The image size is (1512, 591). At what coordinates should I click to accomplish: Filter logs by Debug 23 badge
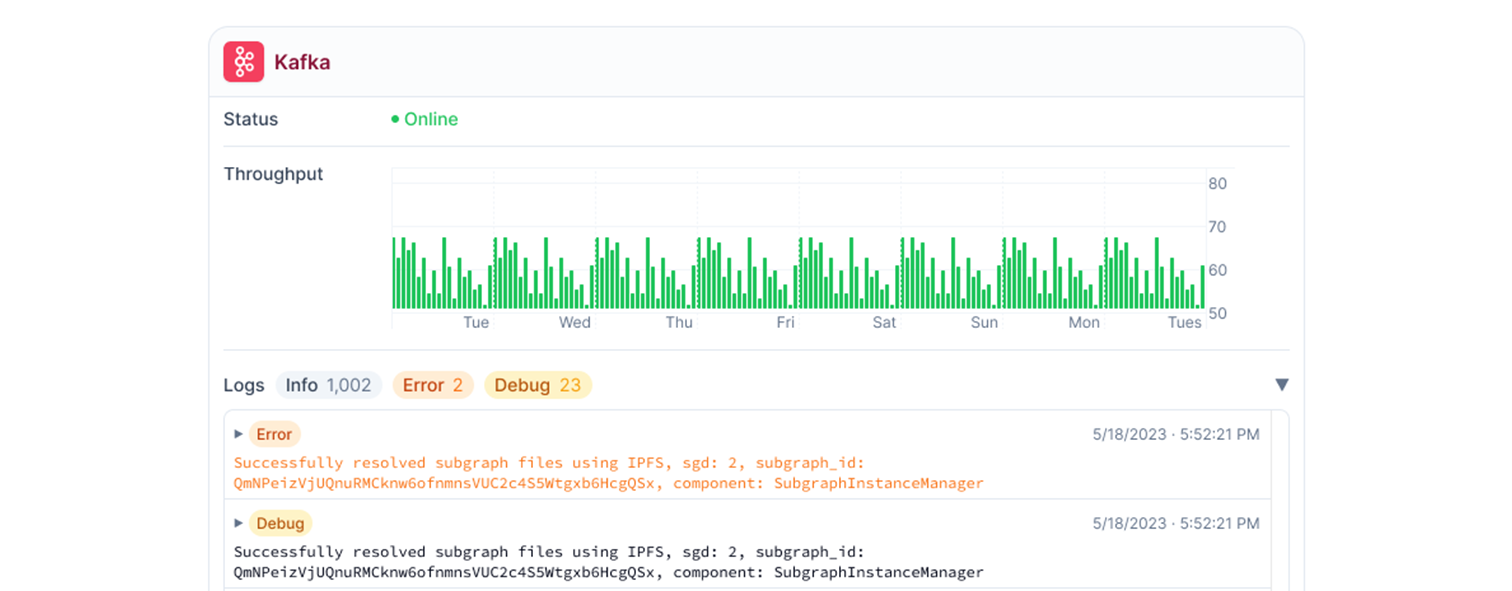[537, 385]
